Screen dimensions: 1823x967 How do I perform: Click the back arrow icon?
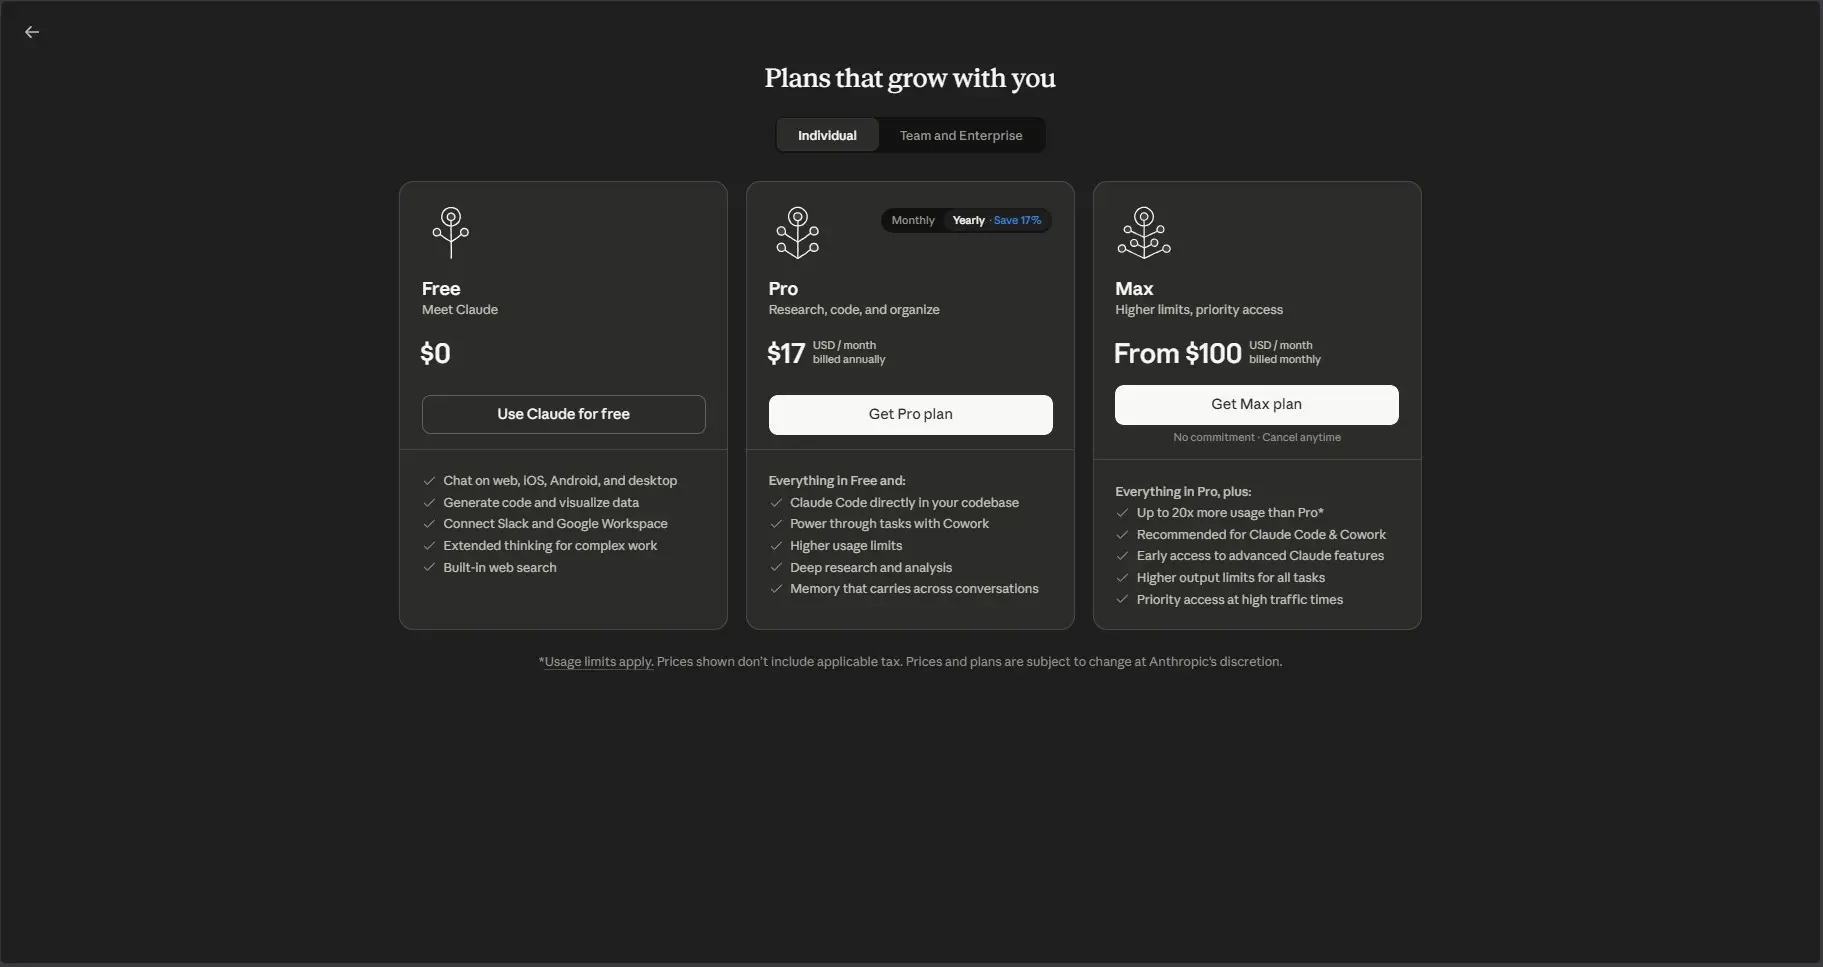[x=32, y=32]
